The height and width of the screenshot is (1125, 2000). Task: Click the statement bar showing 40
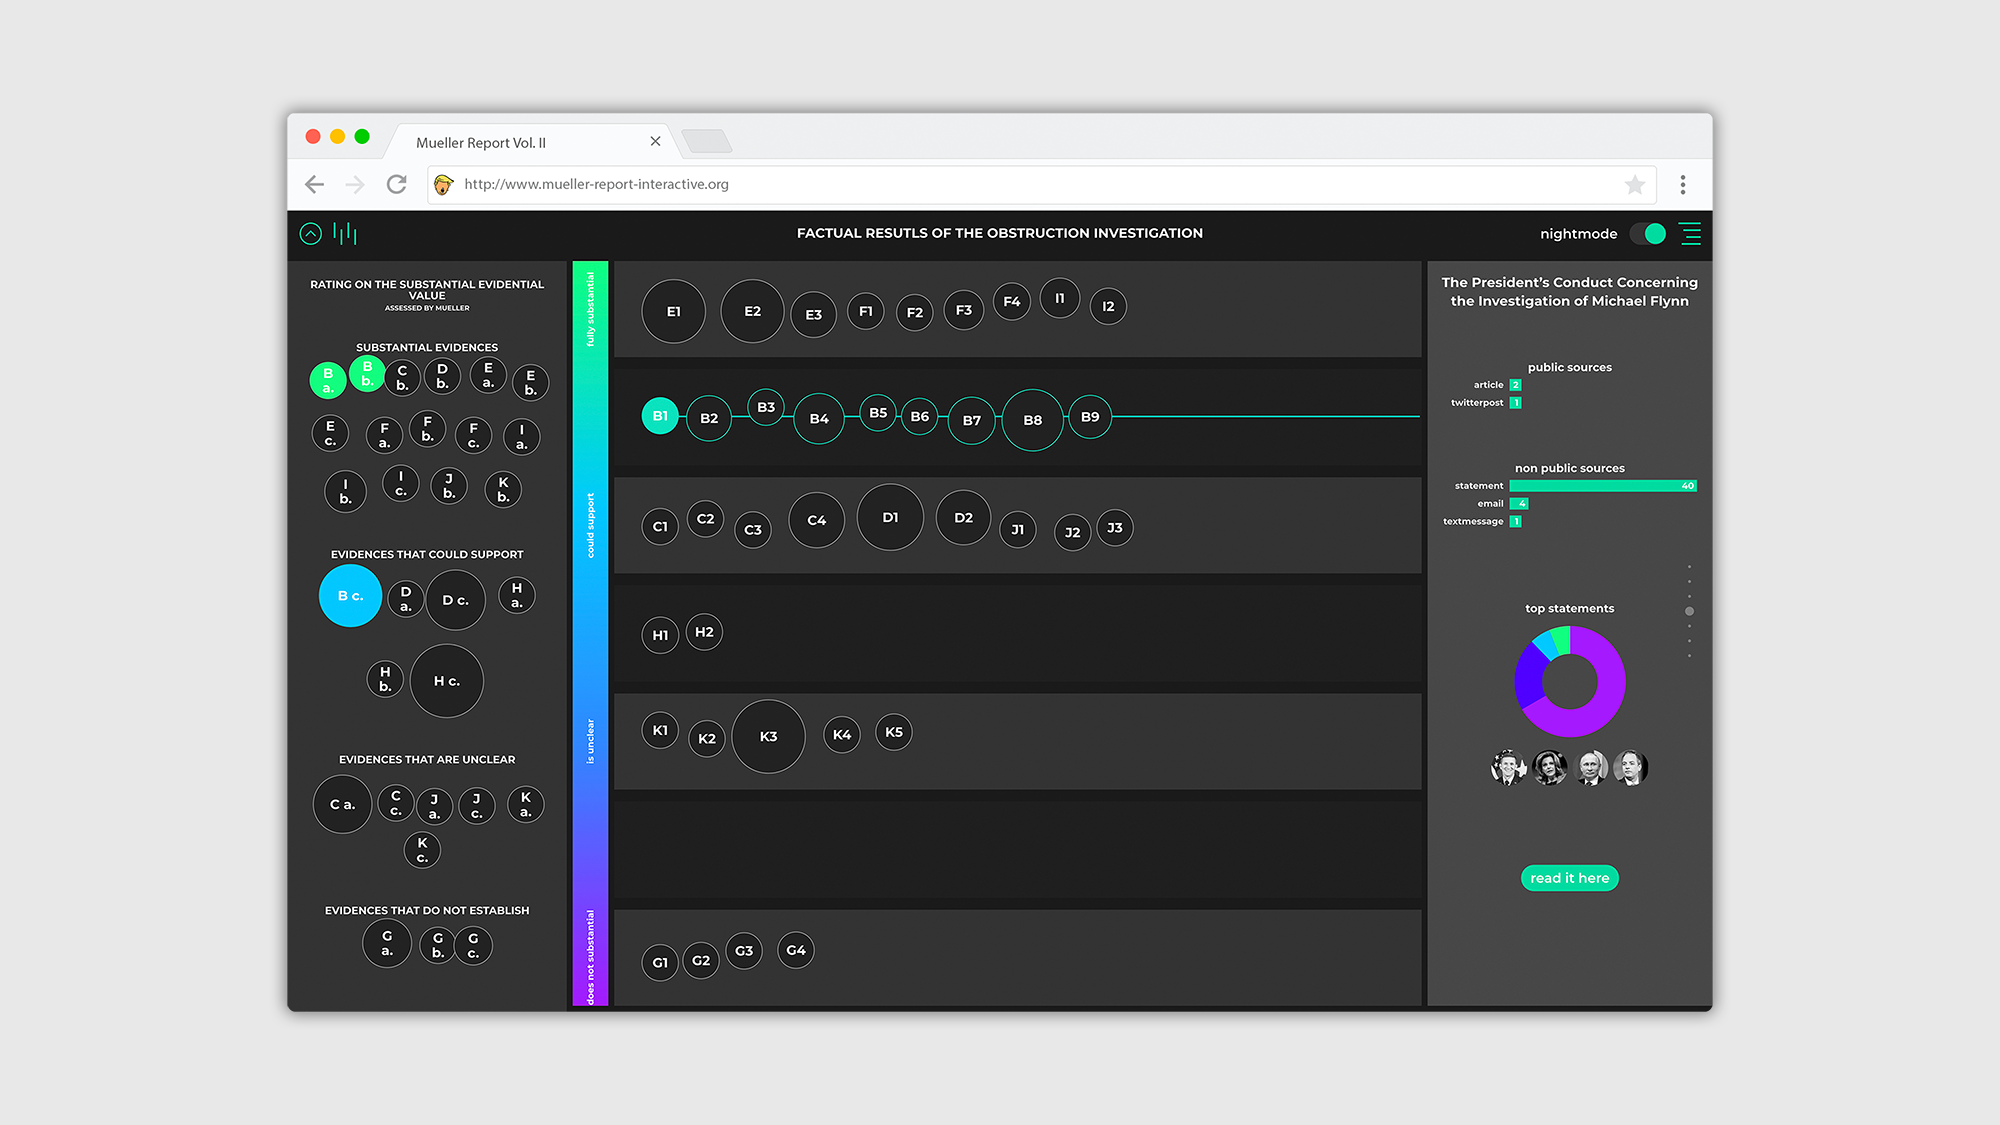[x=1602, y=486]
